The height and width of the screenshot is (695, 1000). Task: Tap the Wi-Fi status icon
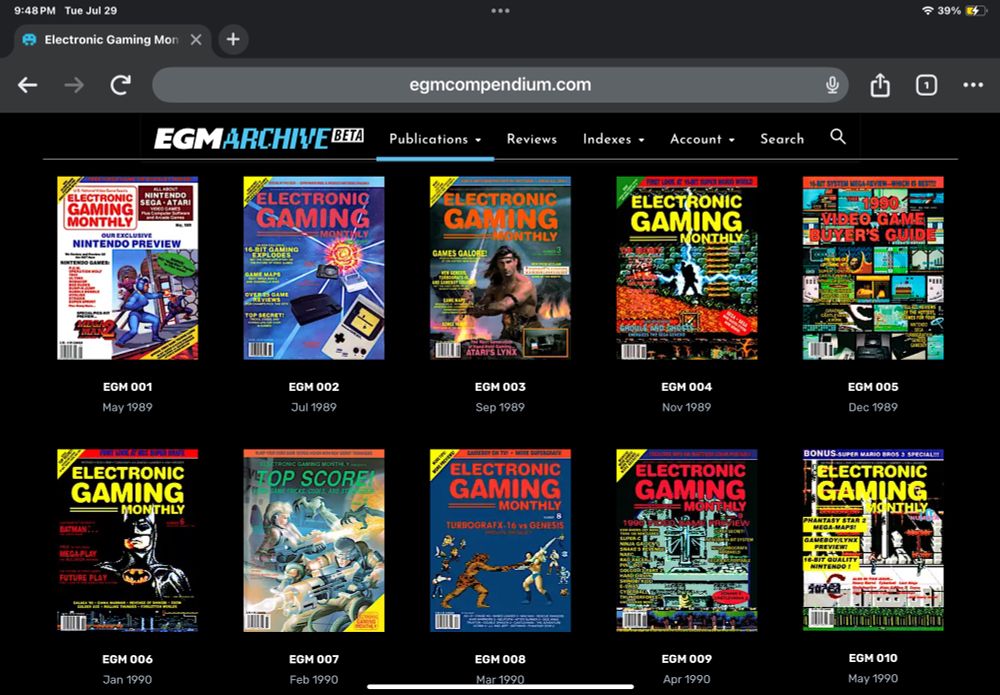(927, 11)
